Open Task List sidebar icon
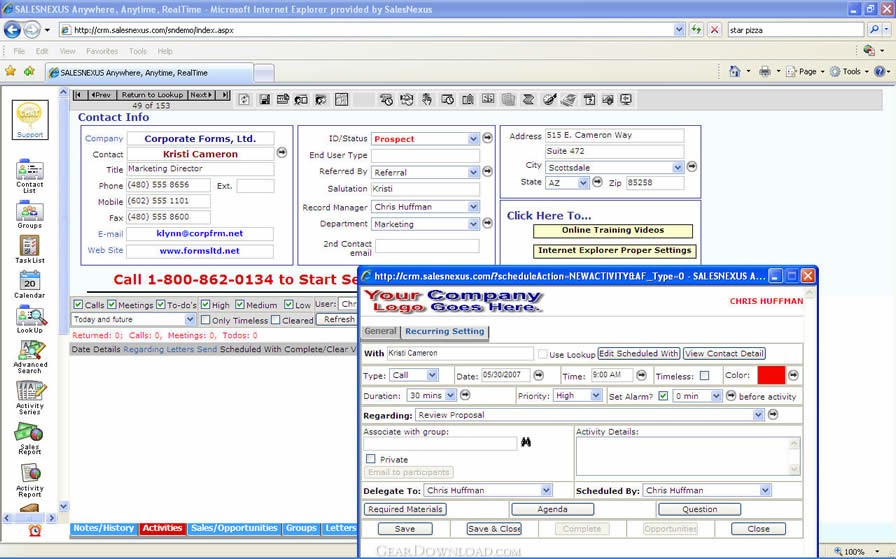The width and height of the screenshot is (896, 559). tap(30, 250)
